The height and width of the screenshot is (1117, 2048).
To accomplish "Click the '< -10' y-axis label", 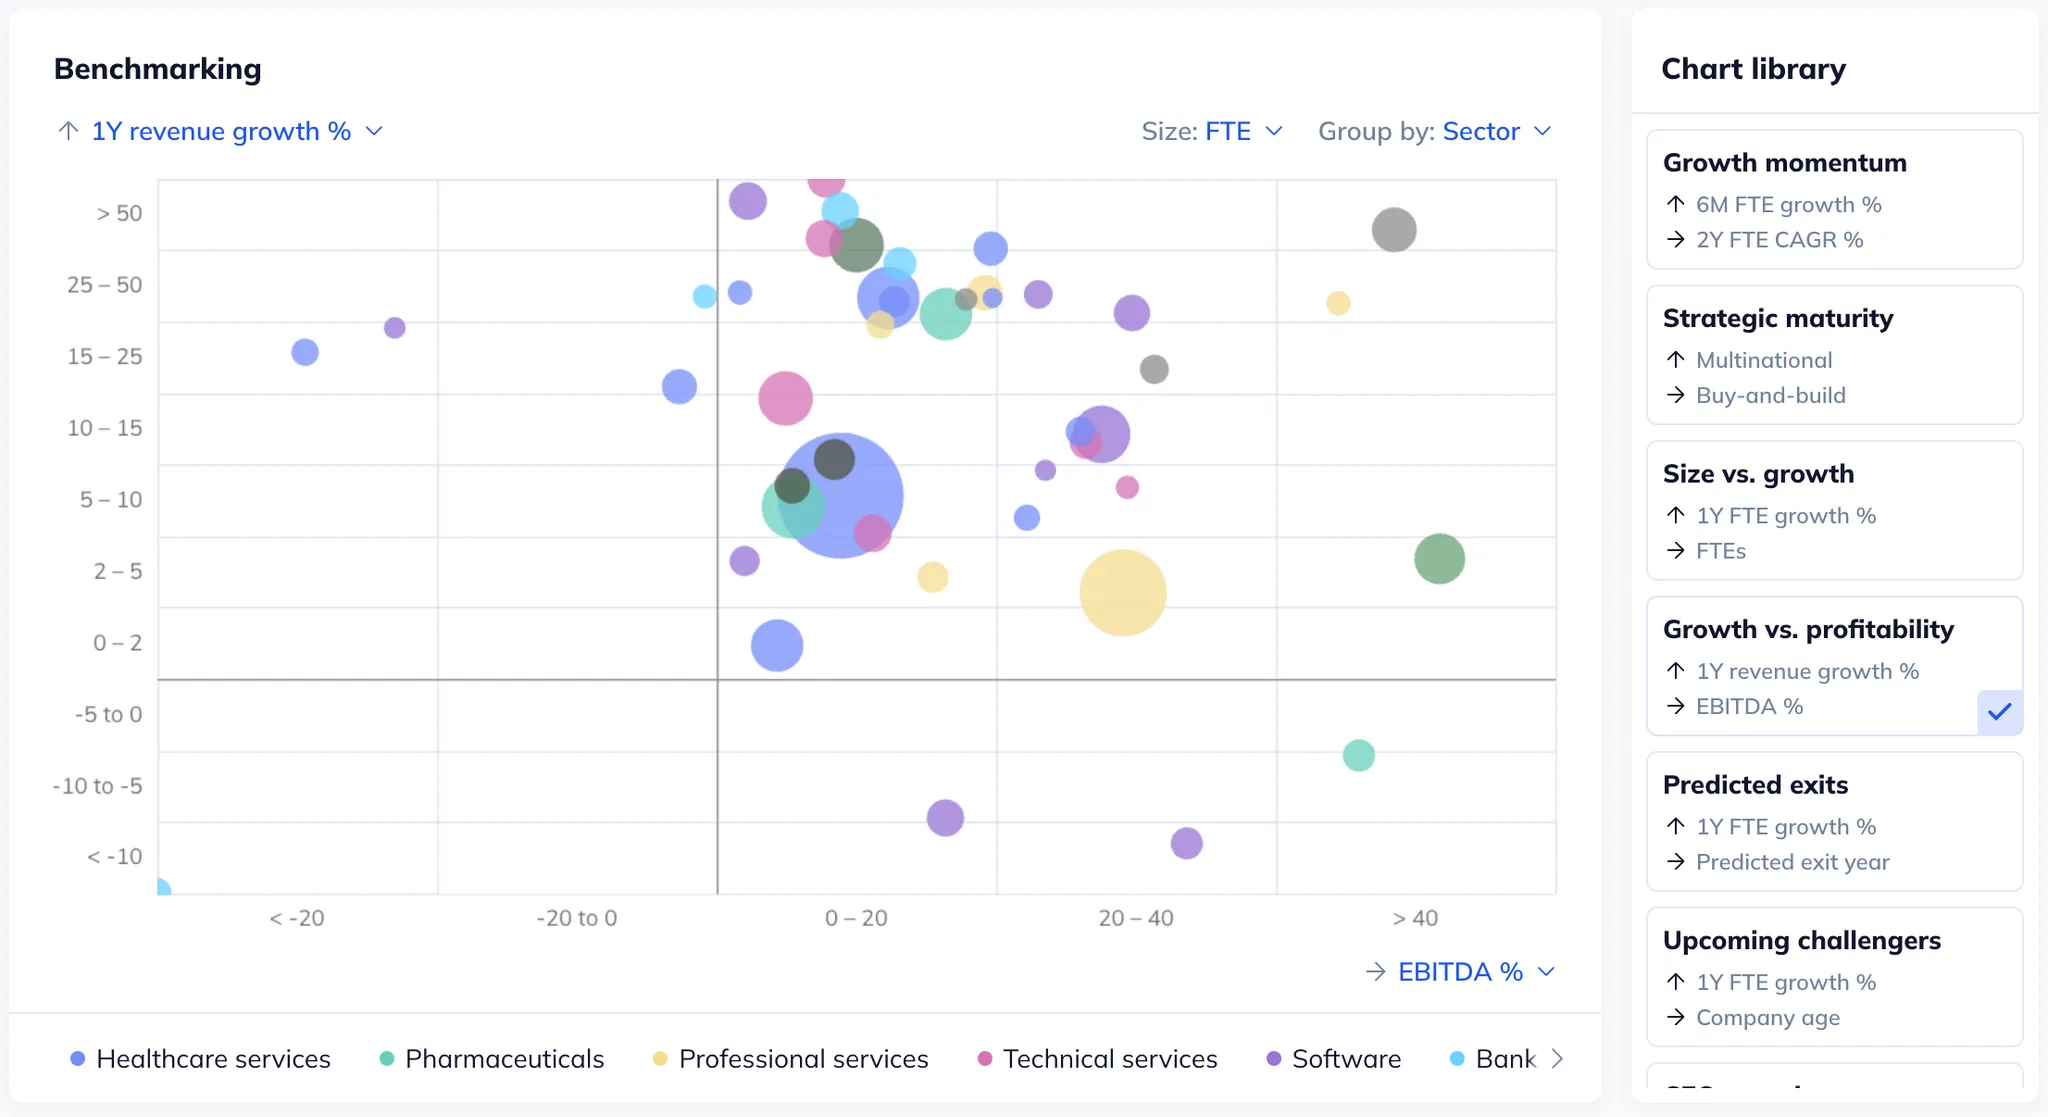I will pyautogui.click(x=115, y=856).
